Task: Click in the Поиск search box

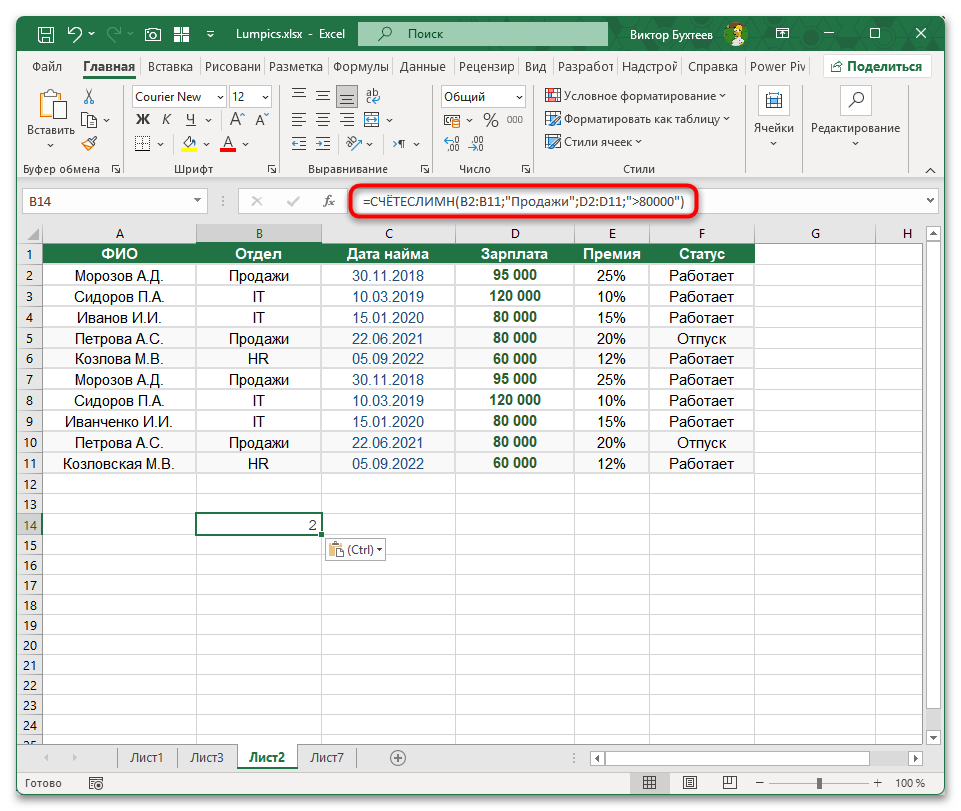Action: point(483,34)
